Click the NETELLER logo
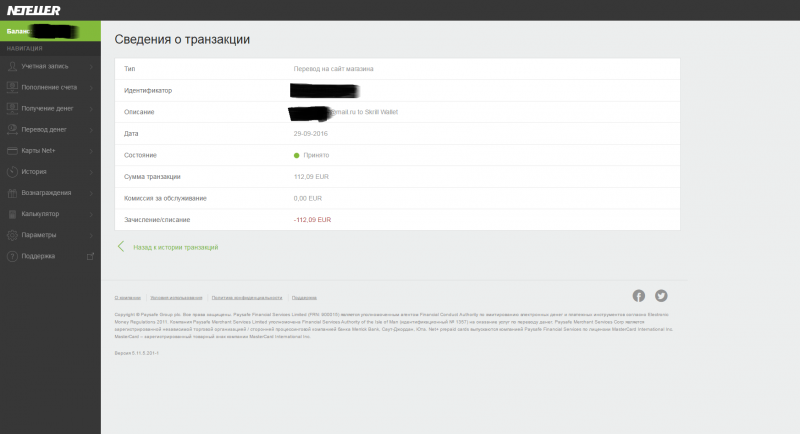The width and height of the screenshot is (800, 434). (x=31, y=9)
